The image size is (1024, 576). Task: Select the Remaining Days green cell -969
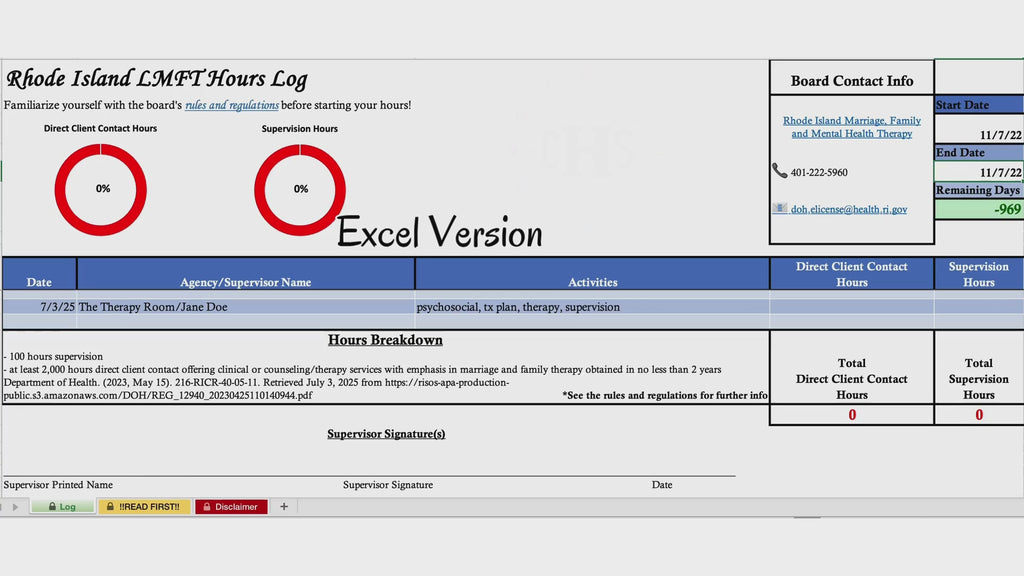pos(979,209)
